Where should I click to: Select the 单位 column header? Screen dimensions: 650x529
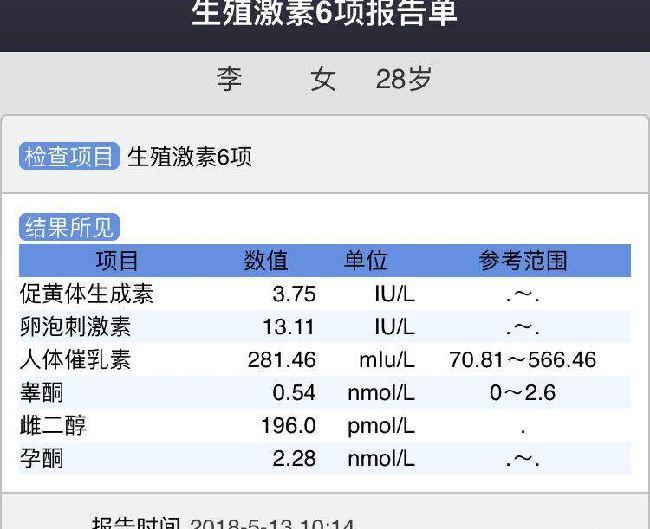366,261
